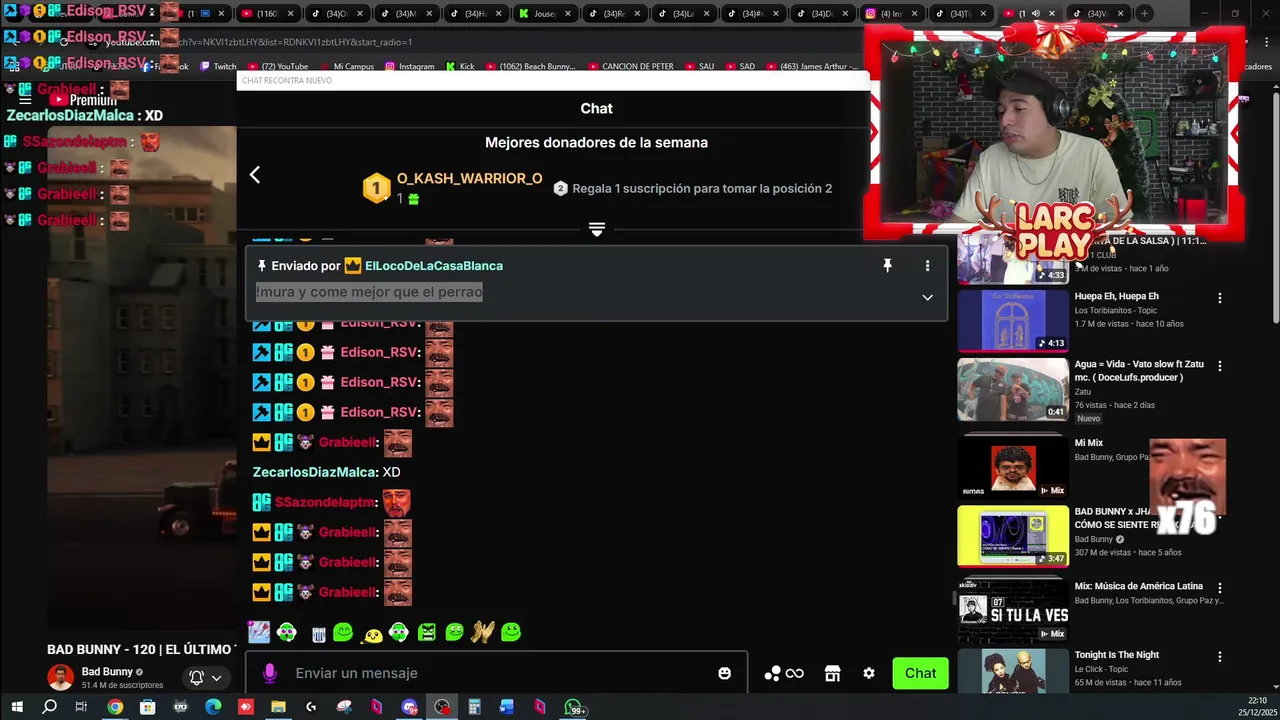This screenshot has height=720, width=1280.
Task: Unpin the pinned message with pin icon
Action: [x=887, y=266]
